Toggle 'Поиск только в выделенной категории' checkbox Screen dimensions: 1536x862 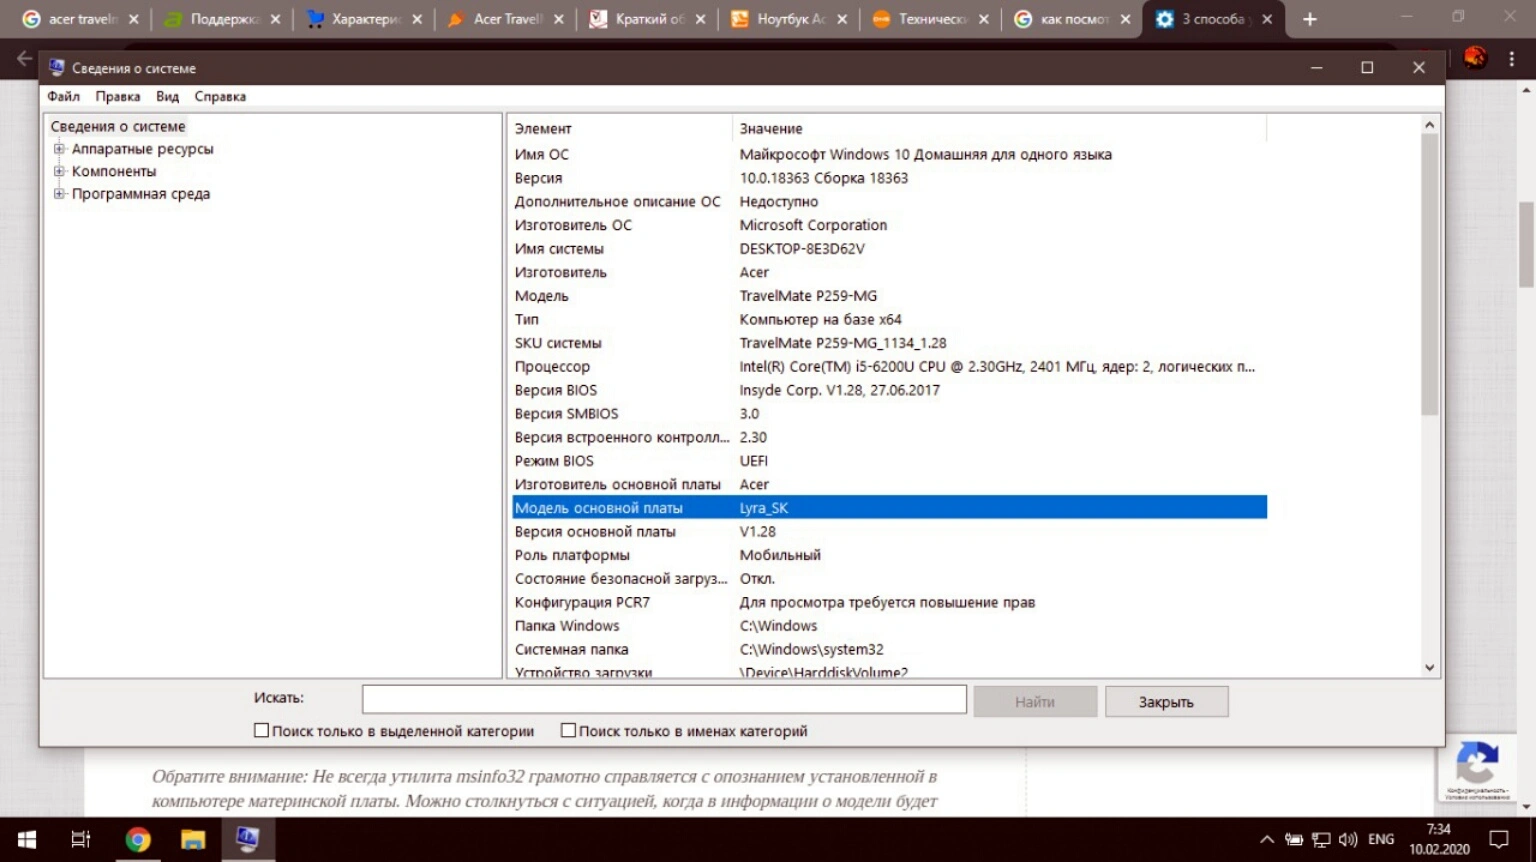coord(262,731)
